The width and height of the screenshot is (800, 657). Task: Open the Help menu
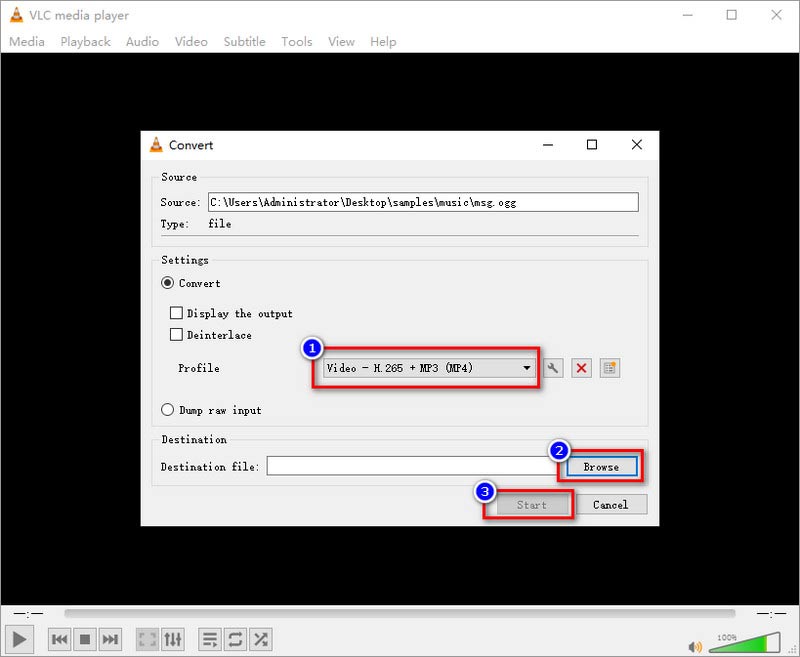tap(383, 42)
